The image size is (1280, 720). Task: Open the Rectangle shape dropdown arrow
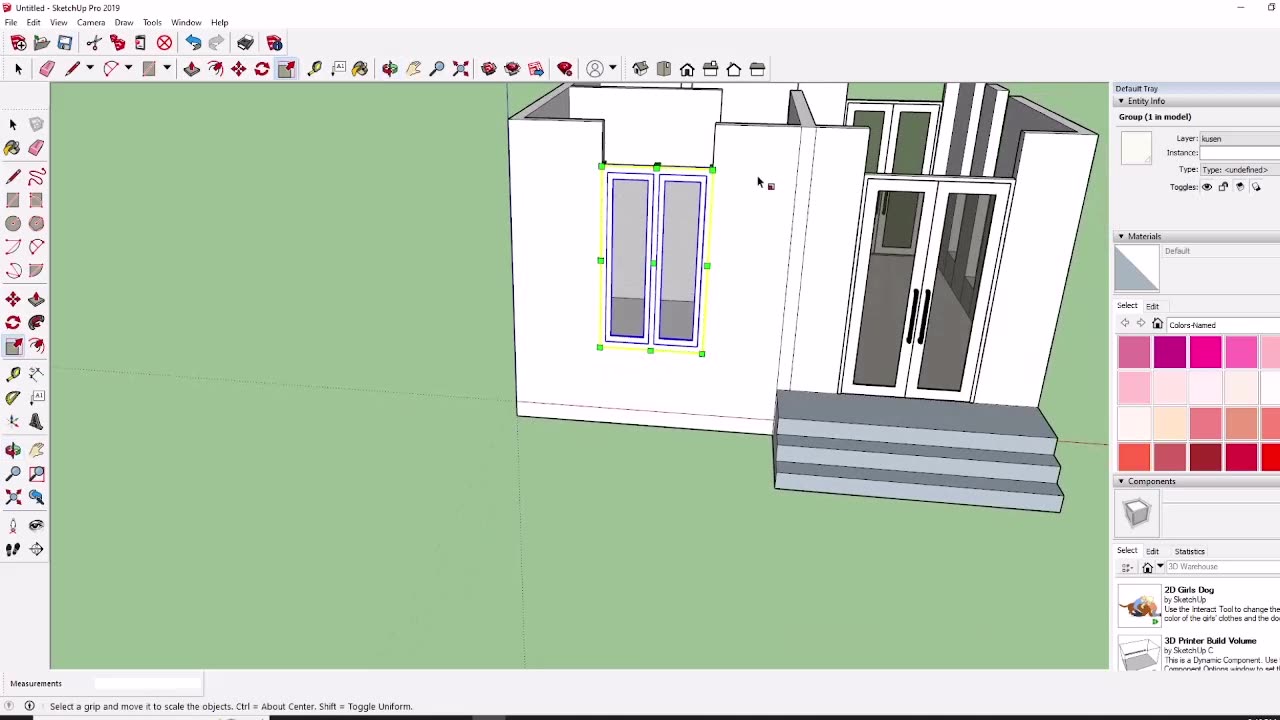pyautogui.click(x=166, y=69)
